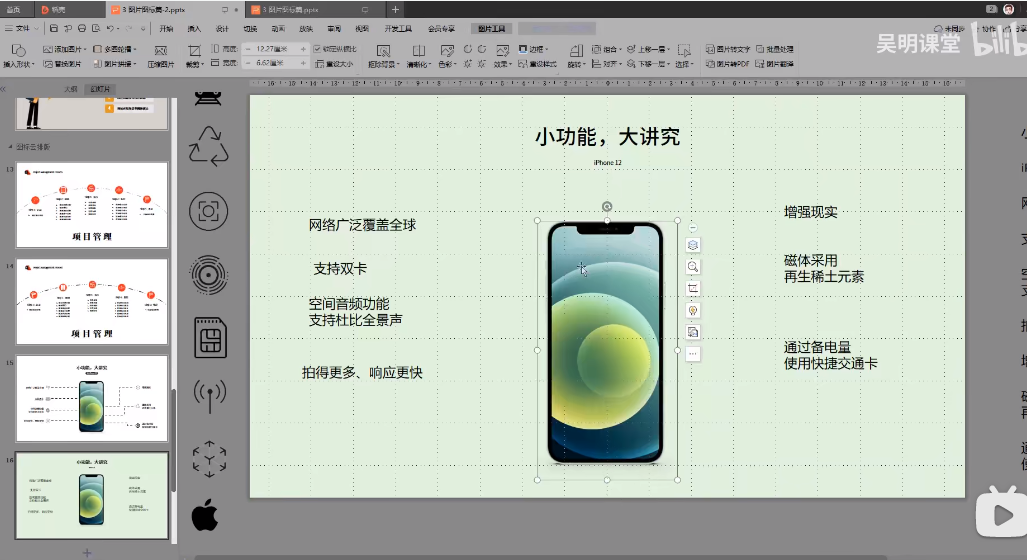Click the SIM card icon

point(210,338)
